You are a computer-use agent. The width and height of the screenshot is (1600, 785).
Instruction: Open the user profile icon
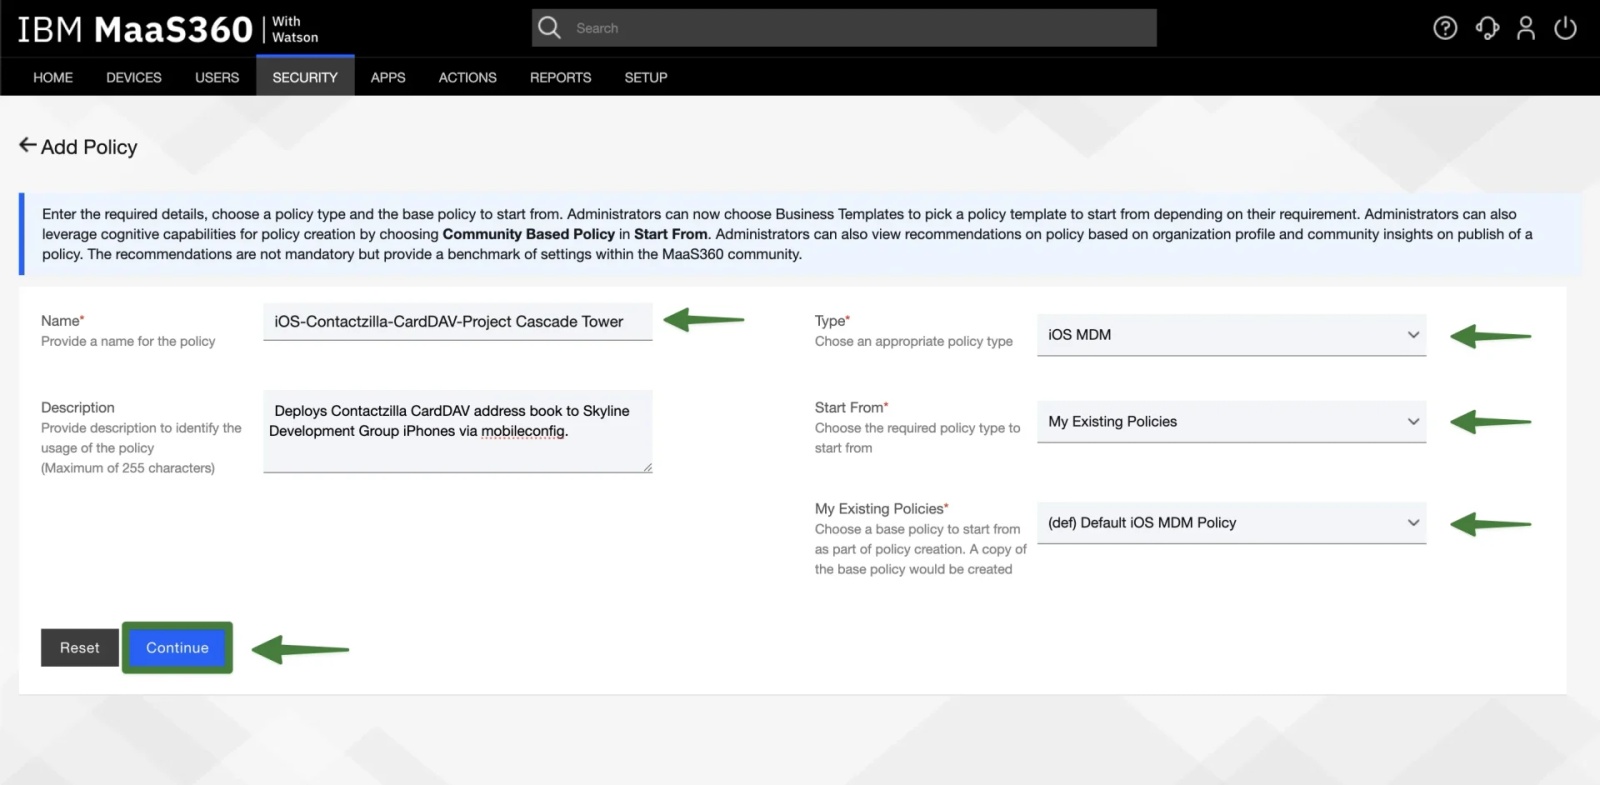coord(1526,28)
